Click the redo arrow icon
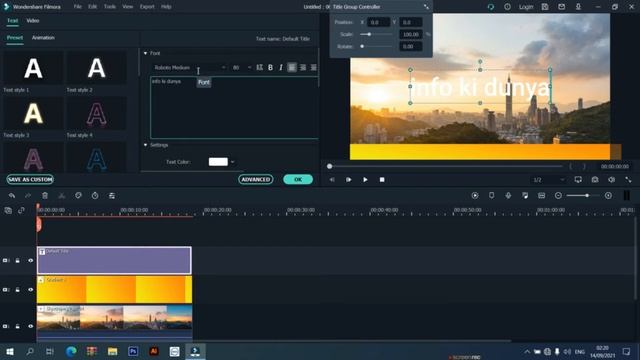Image resolution: width=640 pixels, height=360 pixels. coord(28,196)
